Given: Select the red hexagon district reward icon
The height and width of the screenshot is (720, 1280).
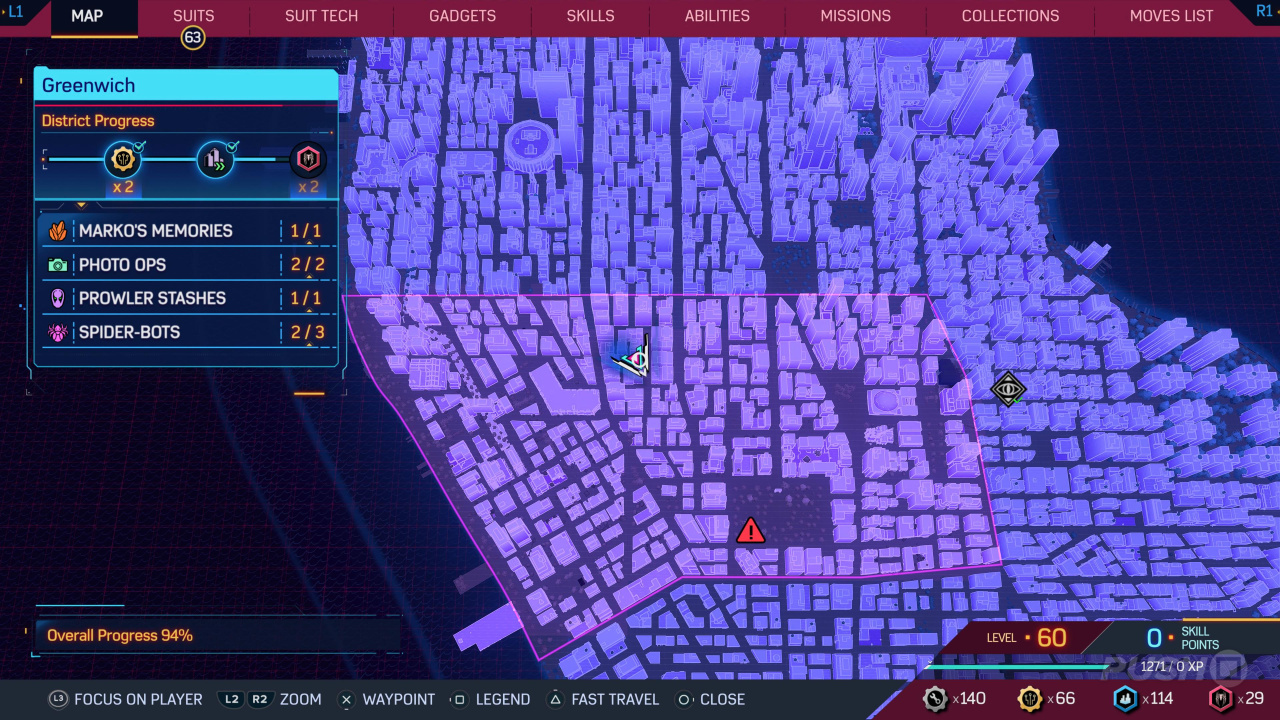Looking at the screenshot, I should click(x=307, y=158).
